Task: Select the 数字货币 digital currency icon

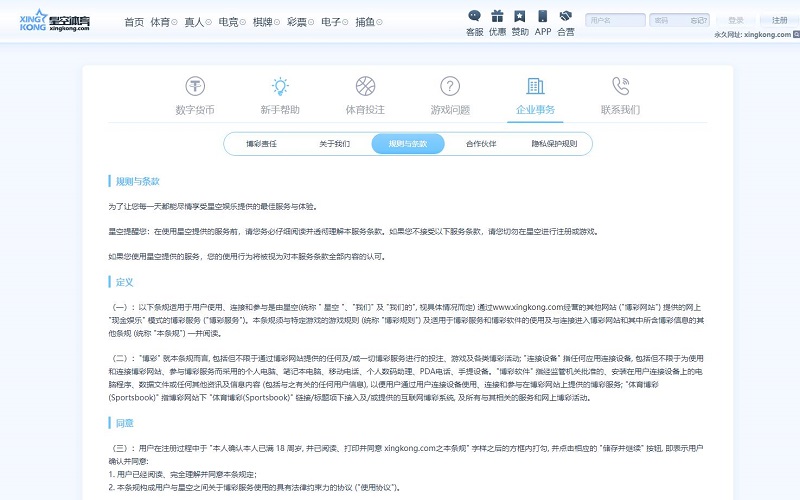Action: pyautogui.click(x=194, y=87)
